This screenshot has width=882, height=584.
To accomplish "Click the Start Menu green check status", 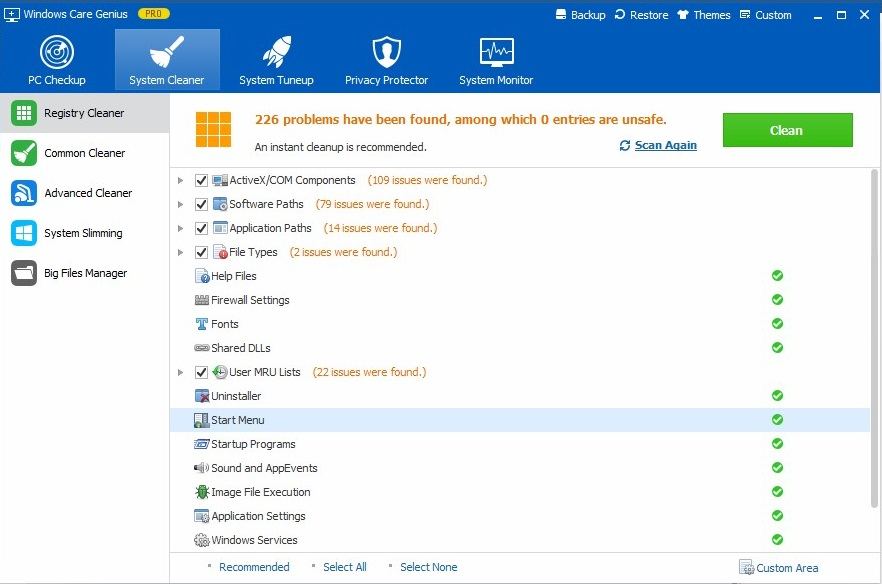I will point(777,420).
